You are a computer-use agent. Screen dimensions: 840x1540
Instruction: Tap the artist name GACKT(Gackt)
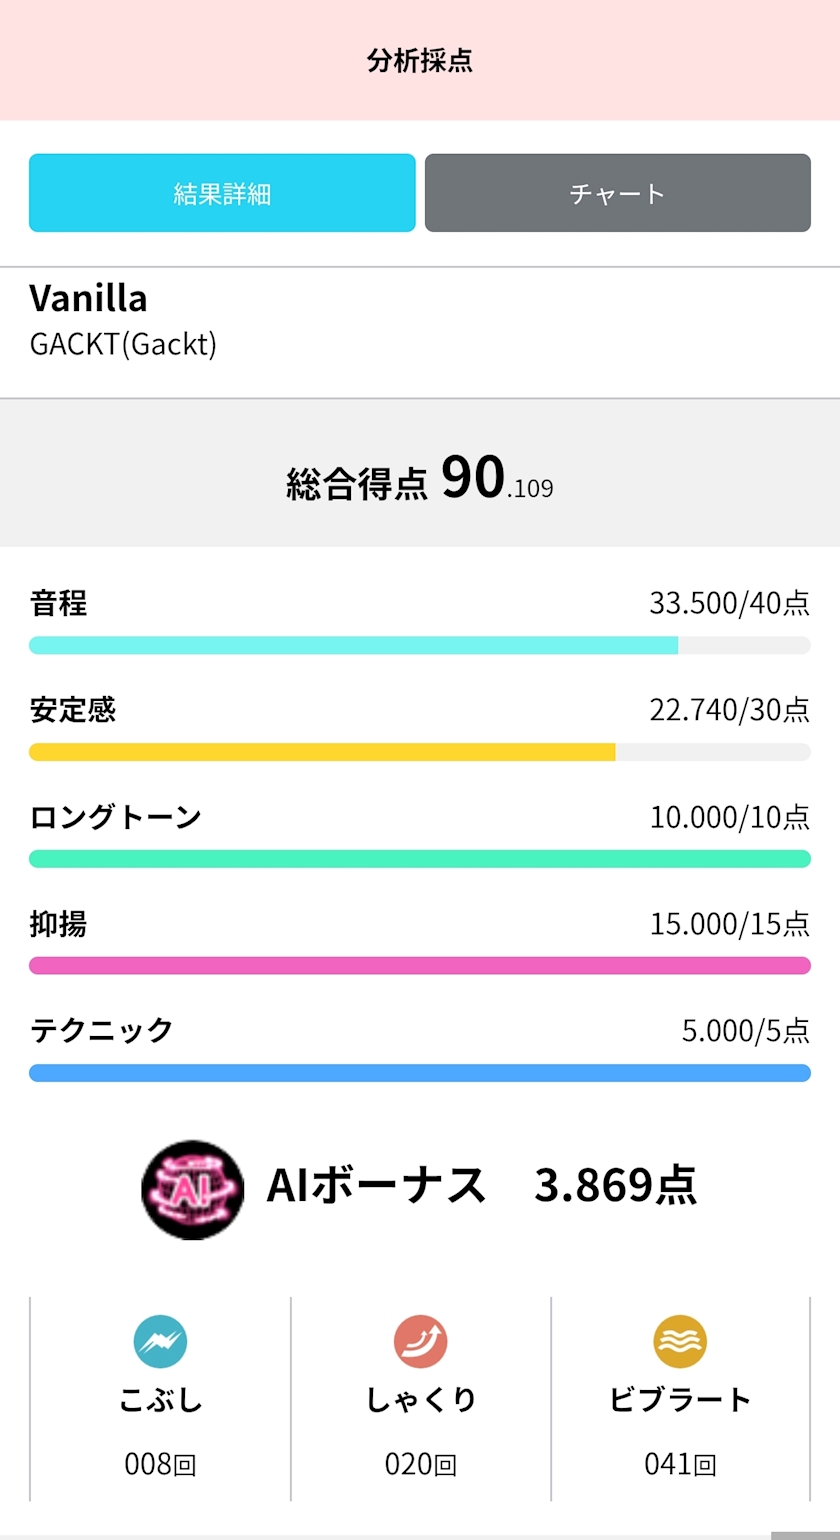coord(123,344)
